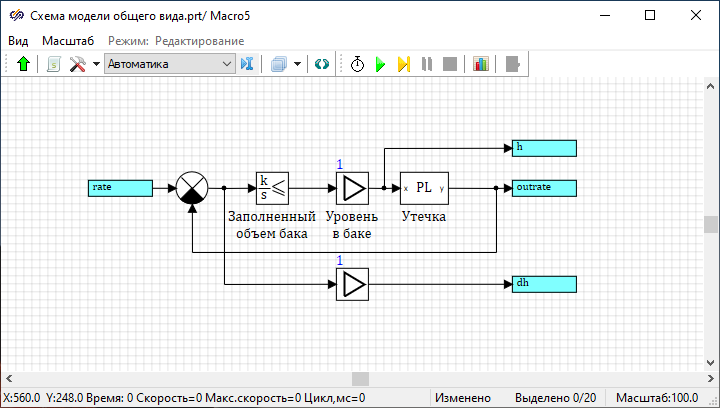Screen dimensions: 720x408
Task: Select the PL Утечка block
Action: [425, 187]
